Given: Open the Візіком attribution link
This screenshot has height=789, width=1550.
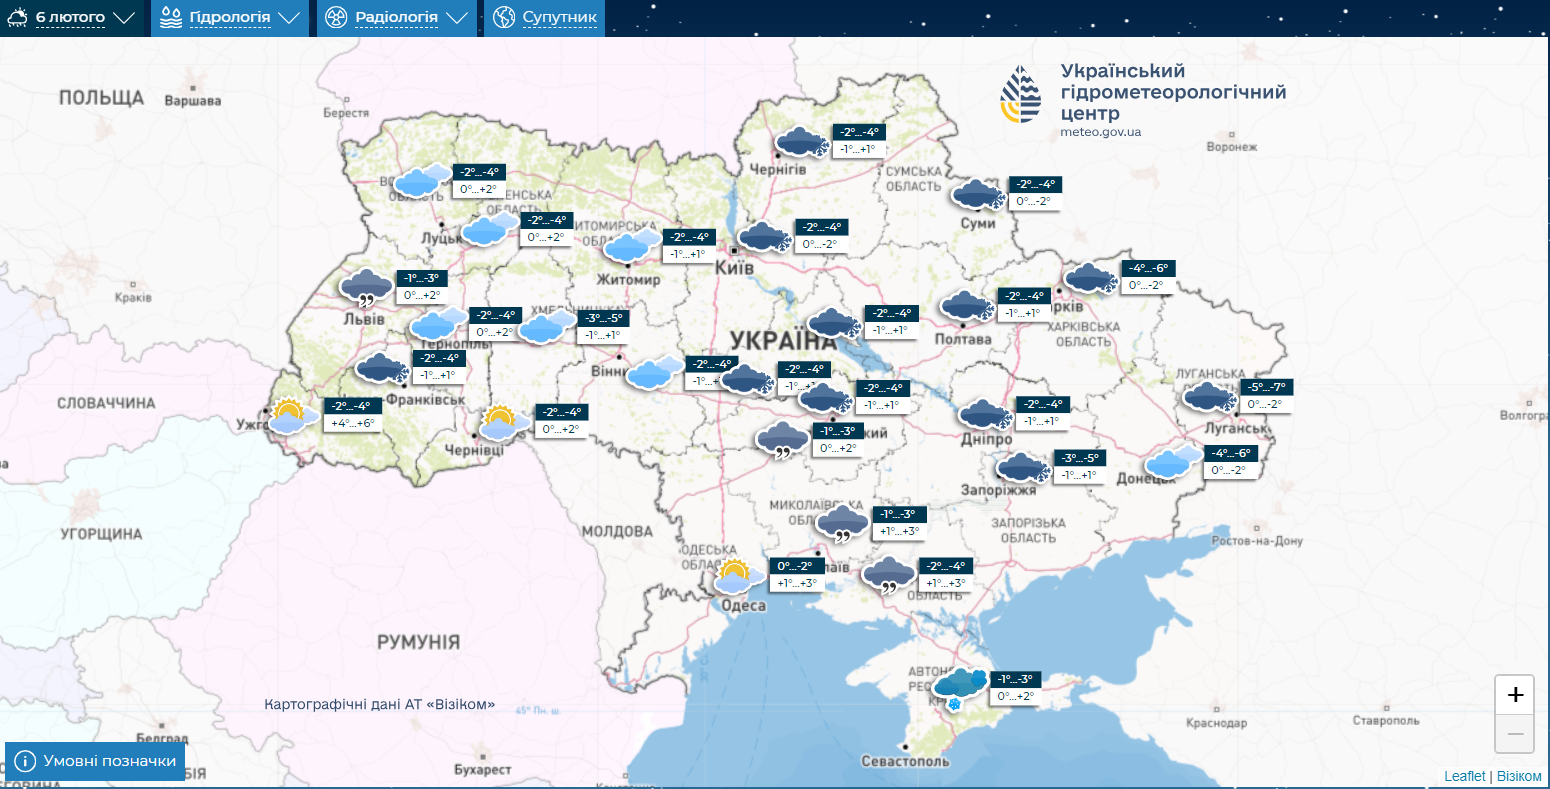Looking at the screenshot, I should tap(1519, 777).
